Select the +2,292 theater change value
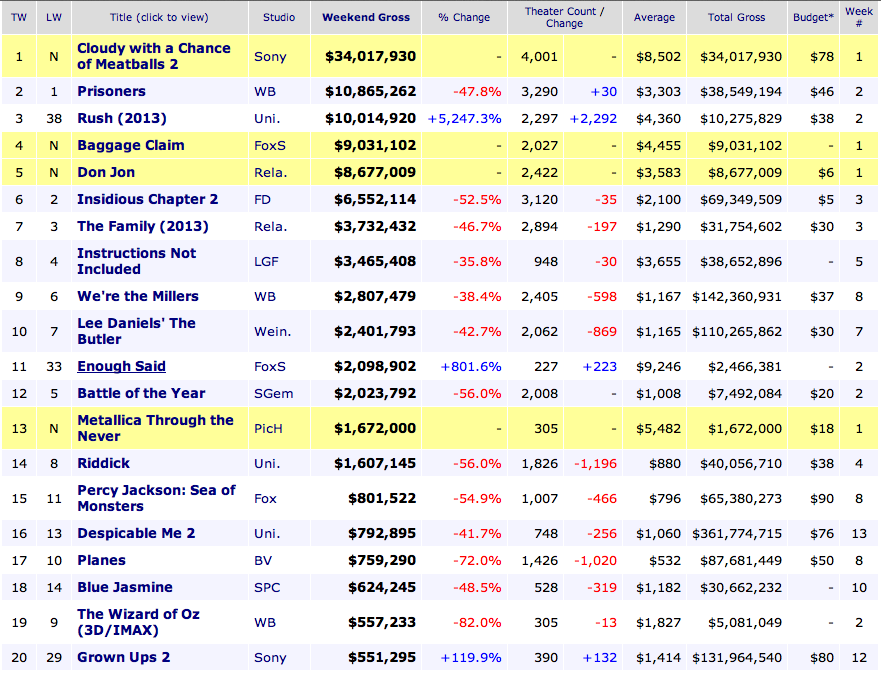 click(x=593, y=119)
